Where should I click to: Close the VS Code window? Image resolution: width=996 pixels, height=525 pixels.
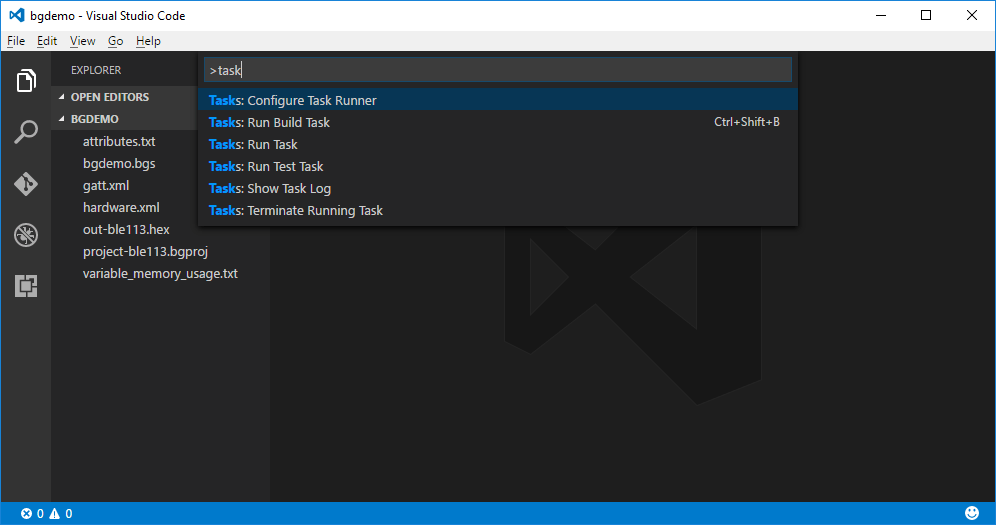click(972, 15)
